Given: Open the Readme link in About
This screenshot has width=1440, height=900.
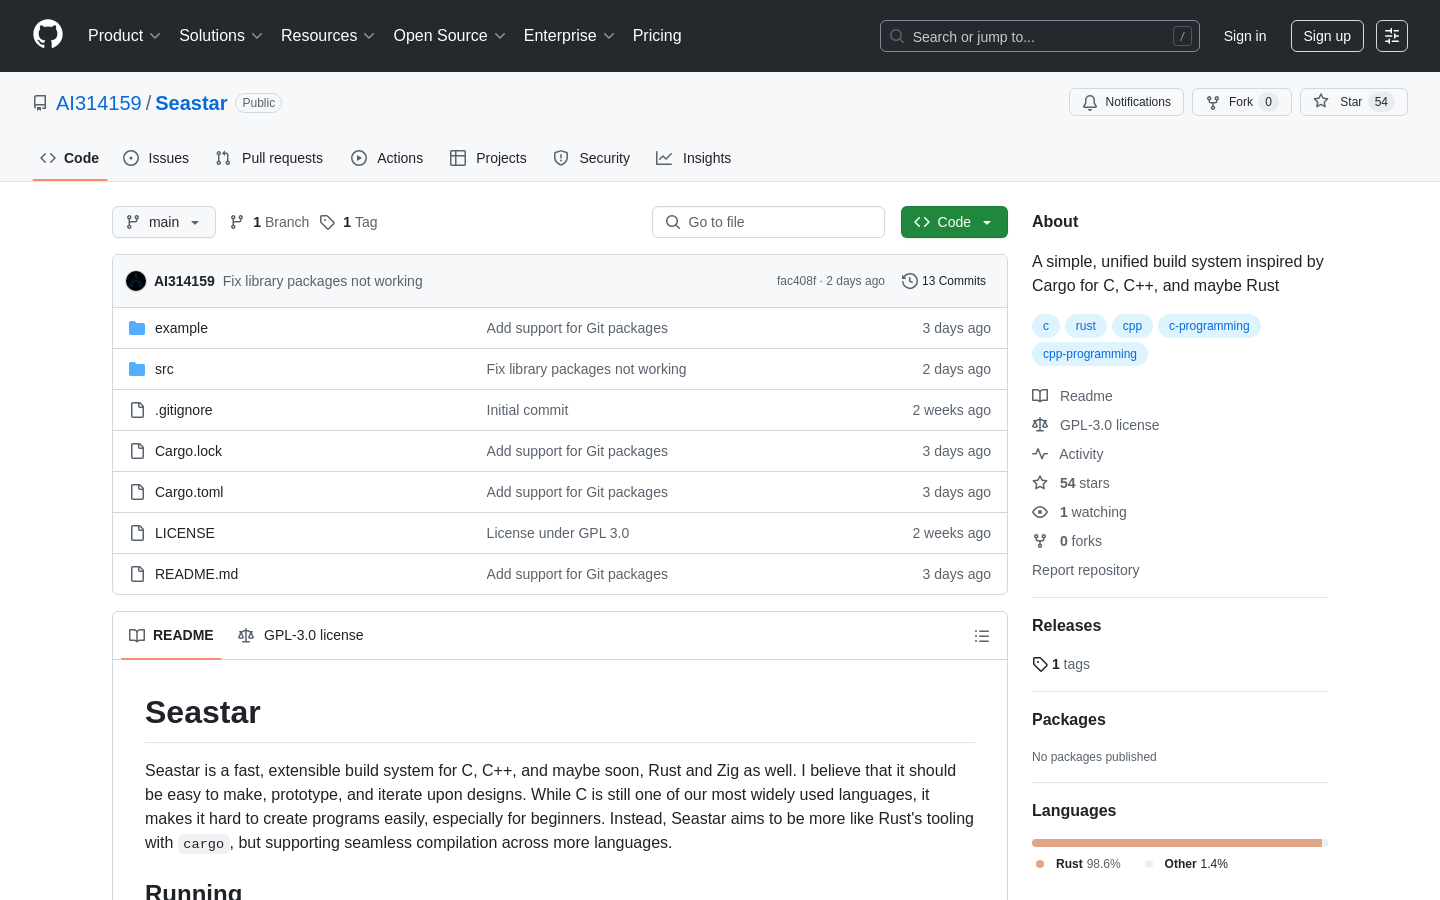Looking at the screenshot, I should click(1072, 396).
